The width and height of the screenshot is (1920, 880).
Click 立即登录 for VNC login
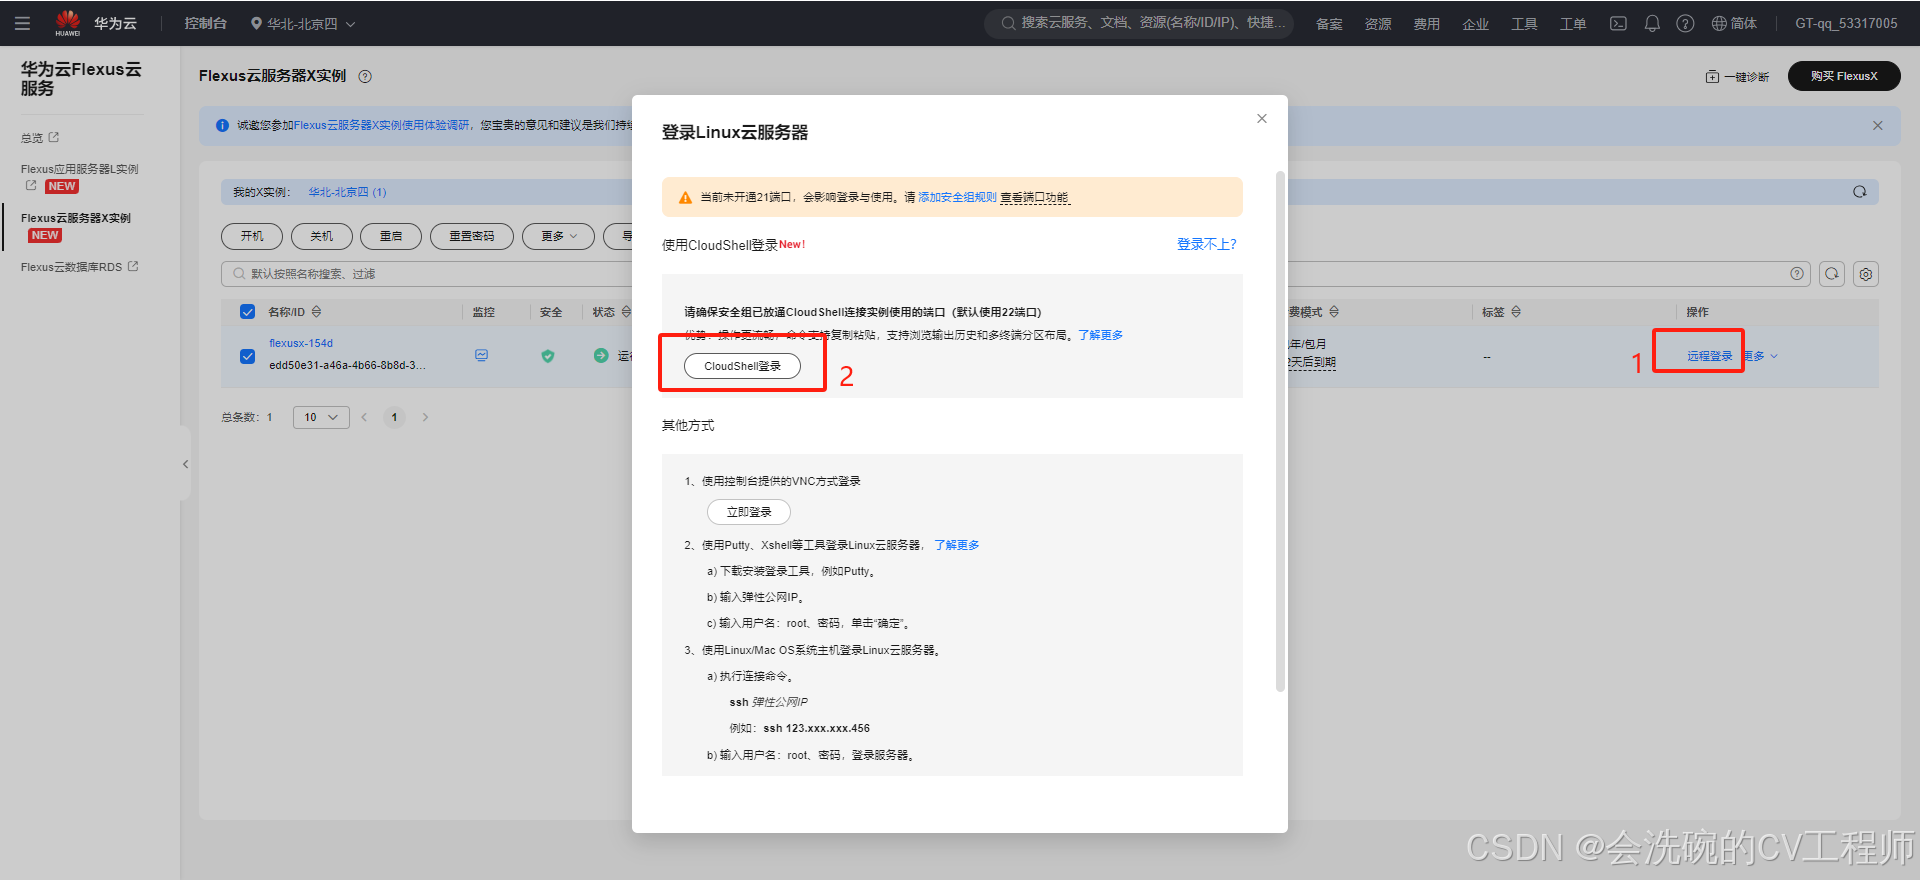coord(749,512)
